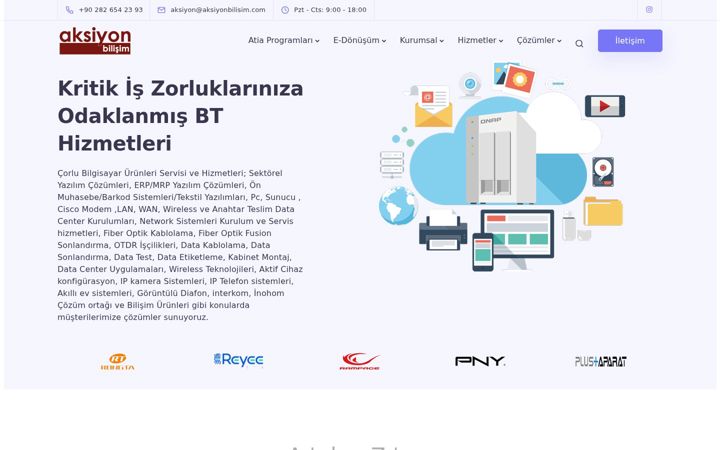Open the Kurumsal dropdown menu
This screenshot has height=450, width=720.
coord(422,40)
